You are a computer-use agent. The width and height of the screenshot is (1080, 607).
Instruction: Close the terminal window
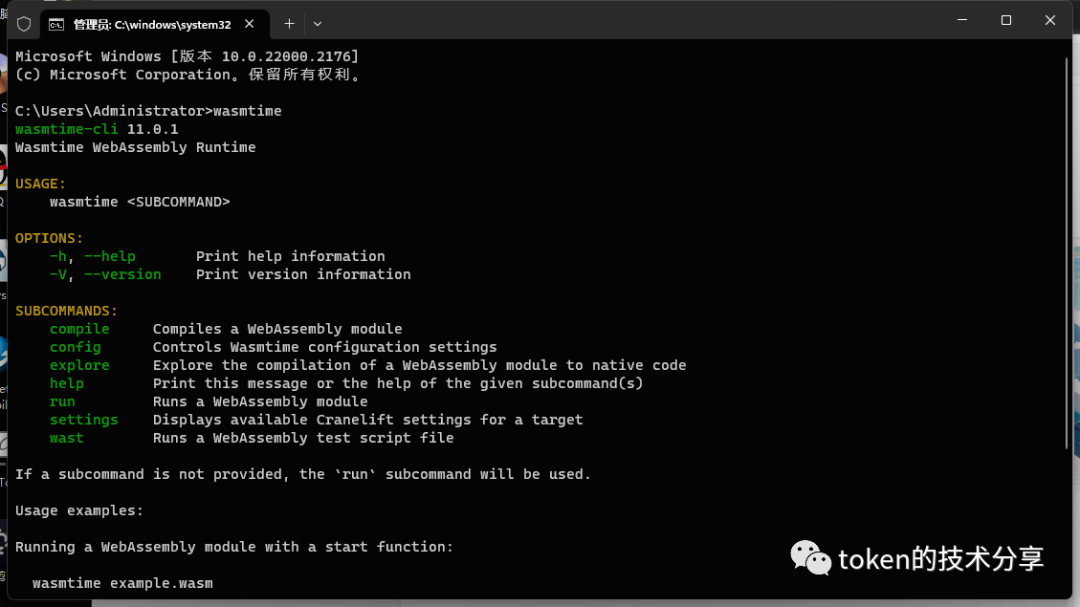click(1050, 20)
